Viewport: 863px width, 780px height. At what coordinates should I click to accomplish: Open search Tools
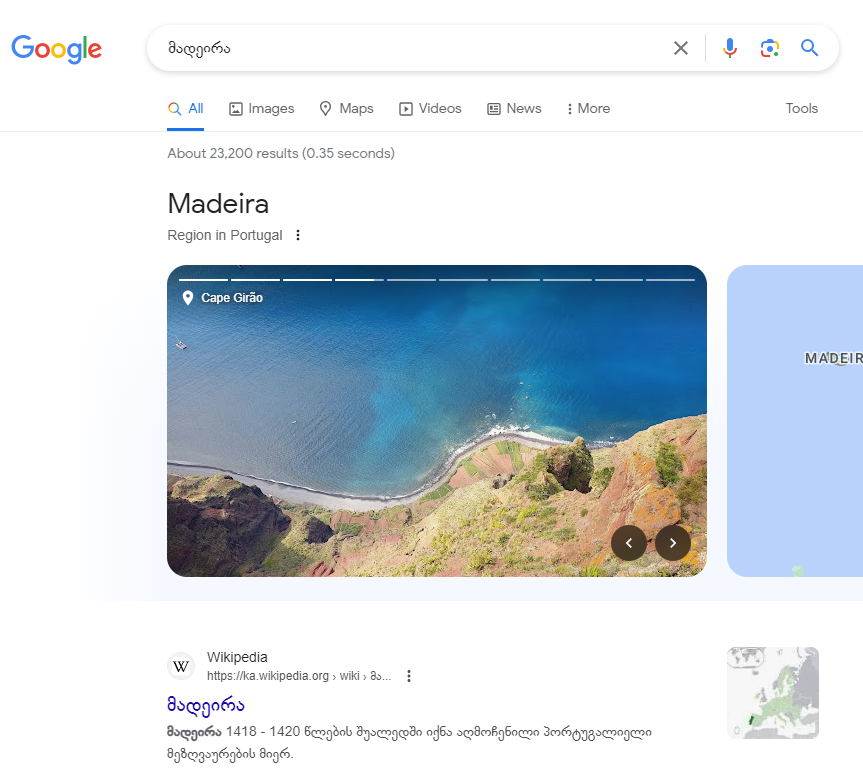(801, 108)
